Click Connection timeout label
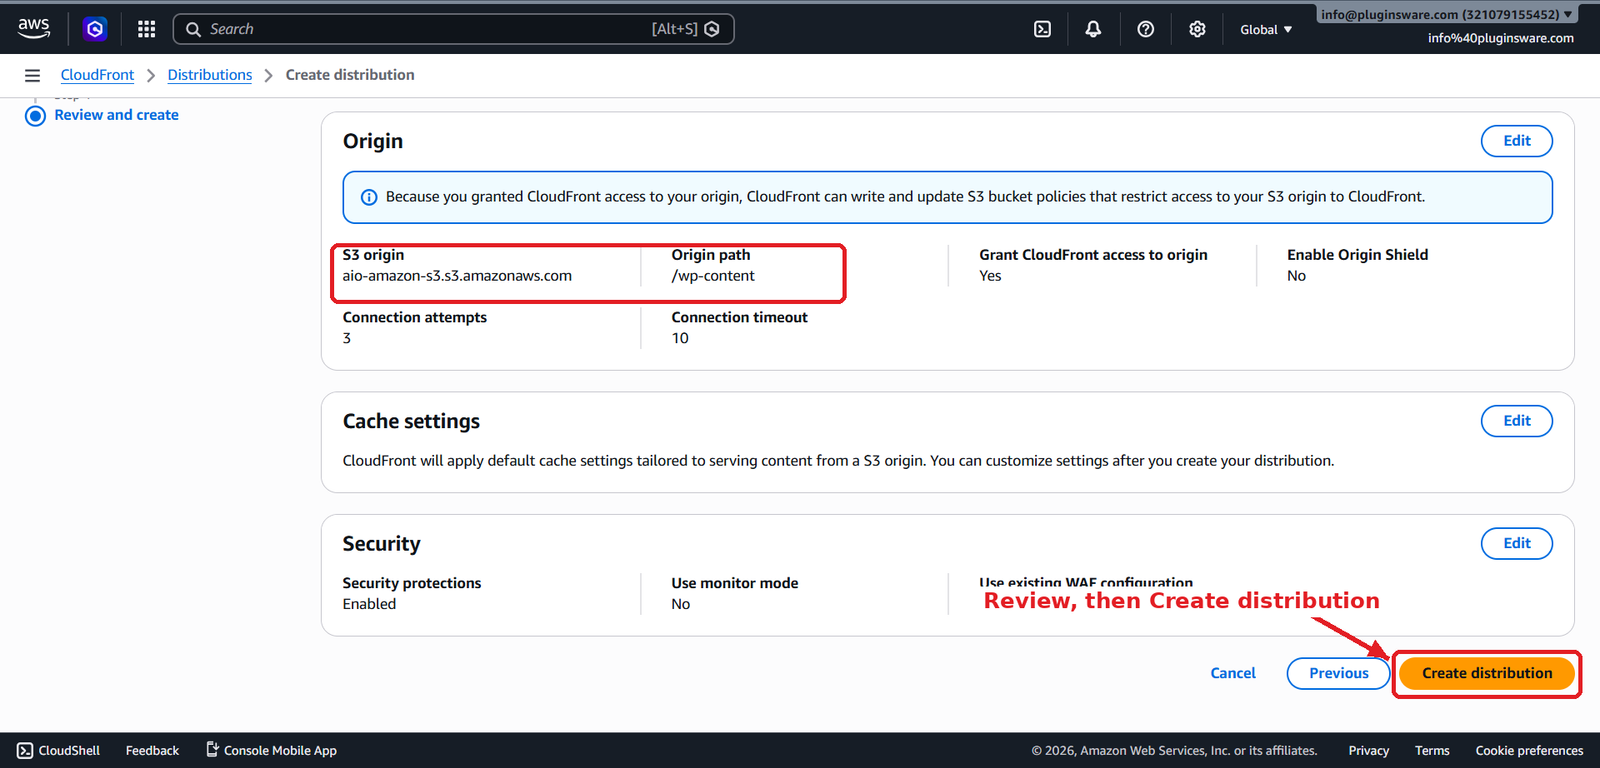 739,317
